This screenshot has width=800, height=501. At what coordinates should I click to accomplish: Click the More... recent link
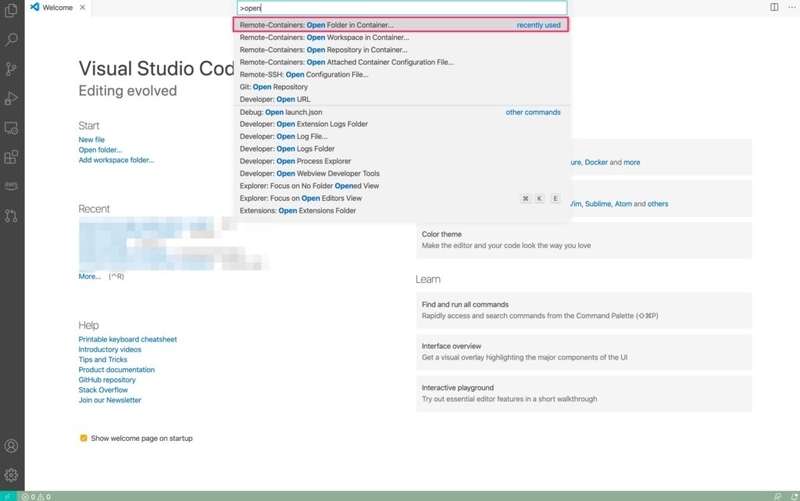point(89,276)
